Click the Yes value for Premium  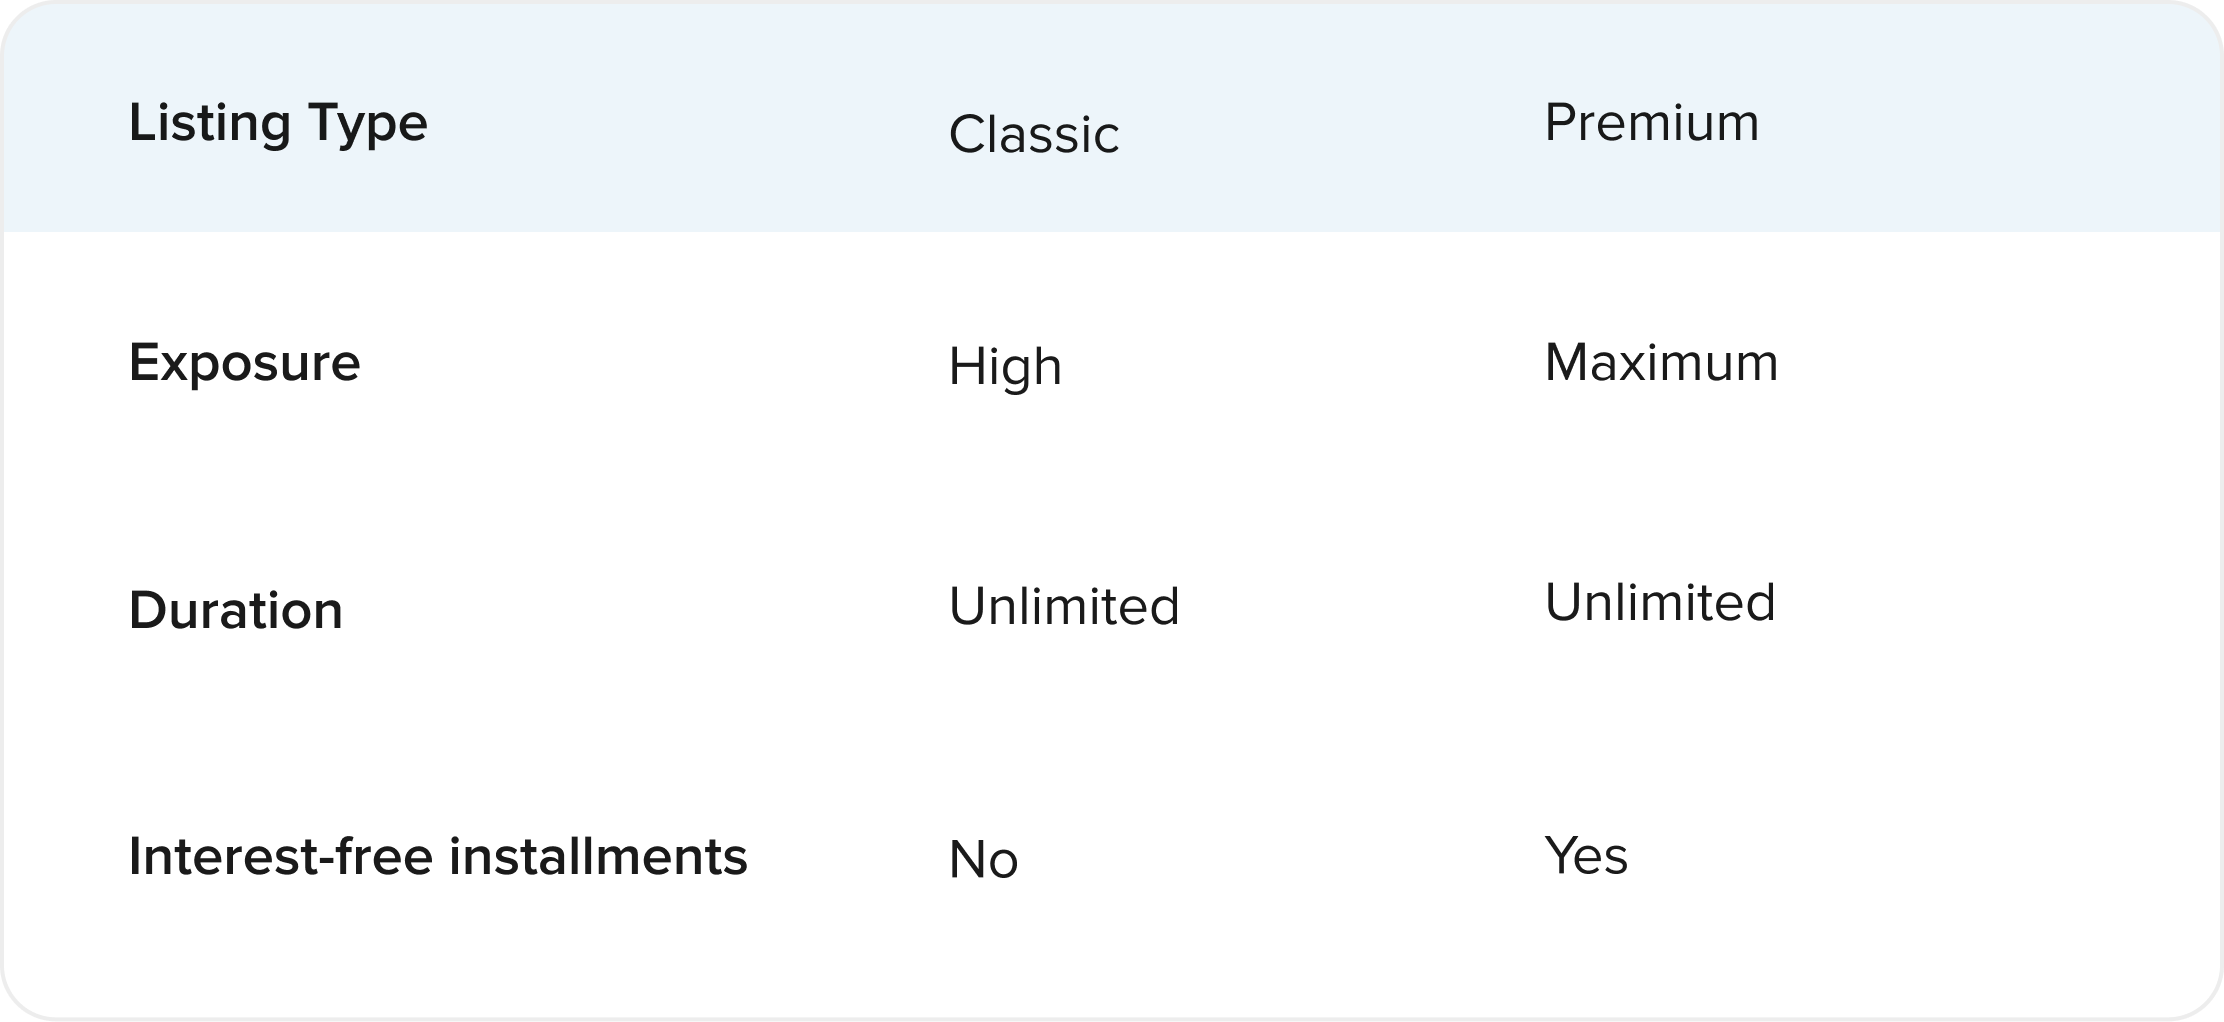1586,856
